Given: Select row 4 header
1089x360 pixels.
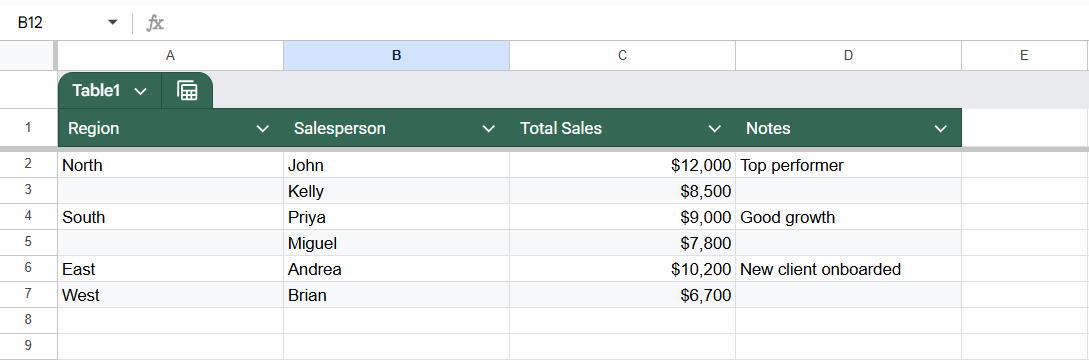Looking at the screenshot, I should (x=28, y=217).
